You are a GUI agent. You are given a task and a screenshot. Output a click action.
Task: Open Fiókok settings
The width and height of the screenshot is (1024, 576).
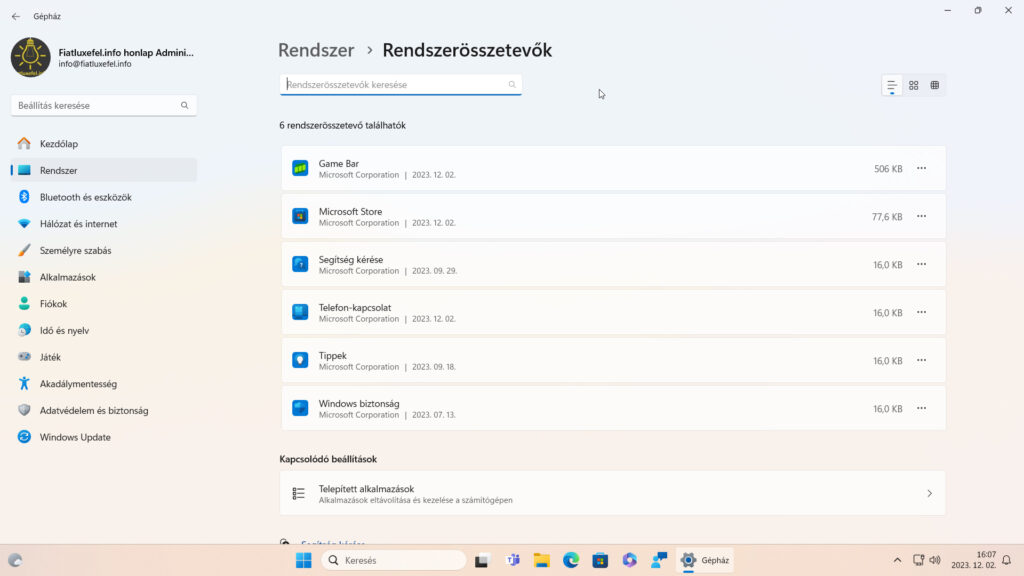point(104,304)
